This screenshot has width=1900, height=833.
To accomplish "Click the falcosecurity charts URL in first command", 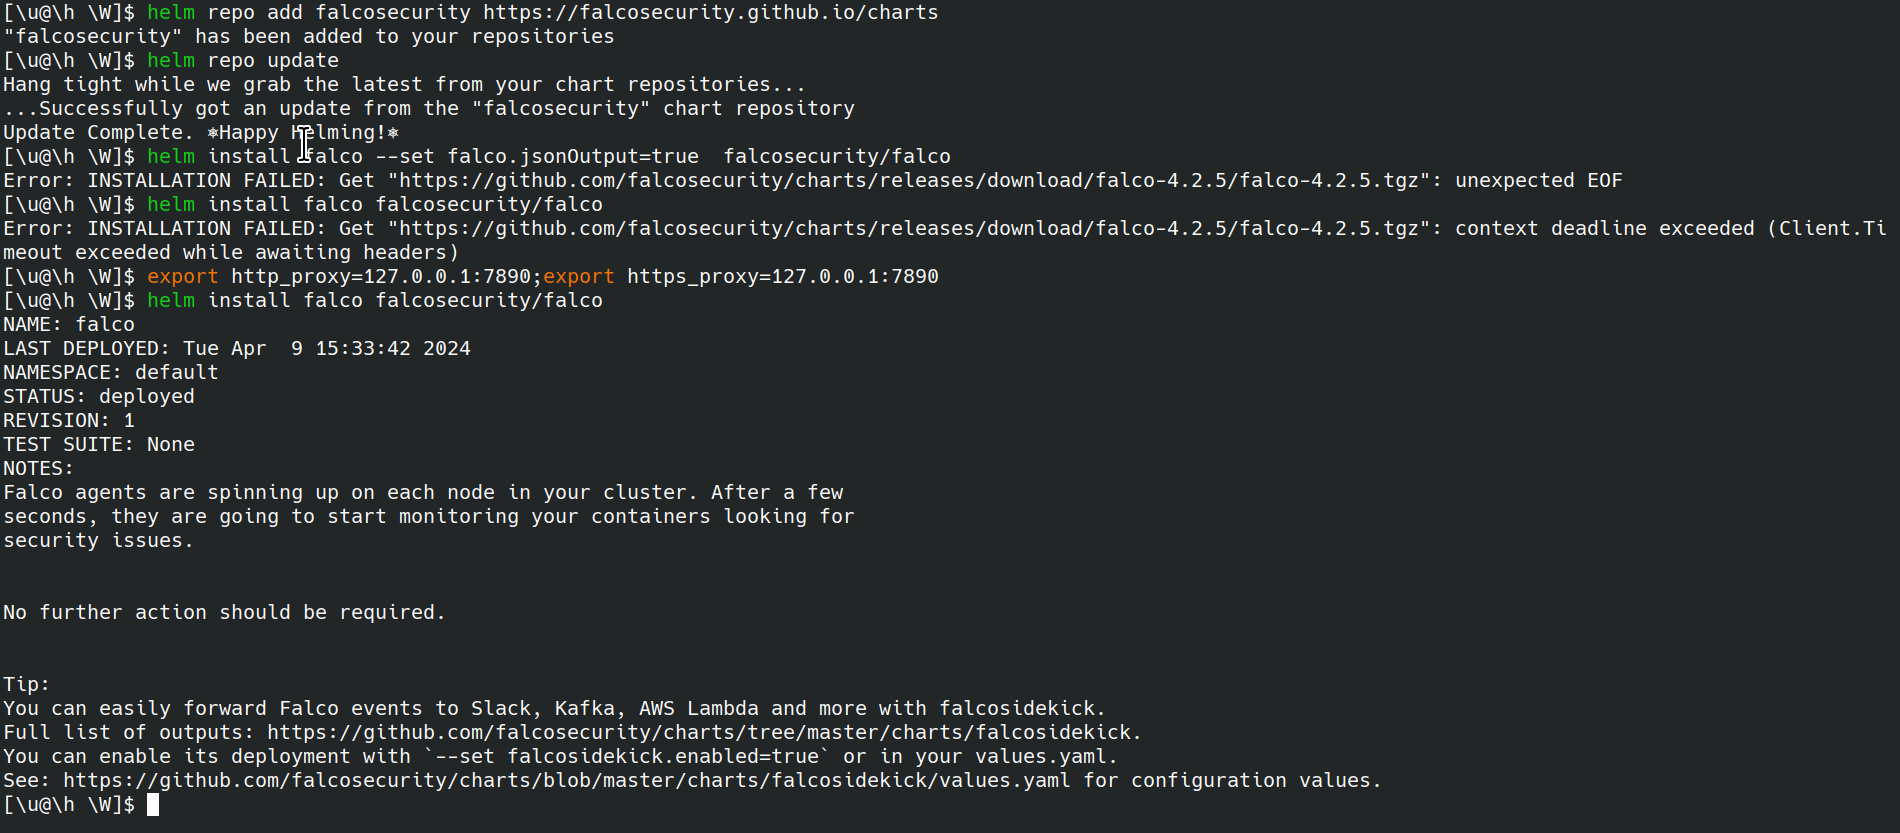I will pyautogui.click(x=711, y=13).
